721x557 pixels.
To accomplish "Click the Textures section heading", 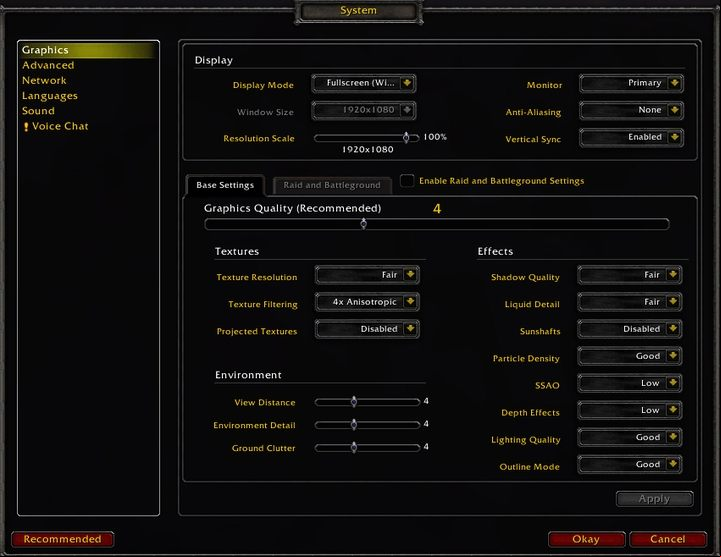I will tap(237, 251).
